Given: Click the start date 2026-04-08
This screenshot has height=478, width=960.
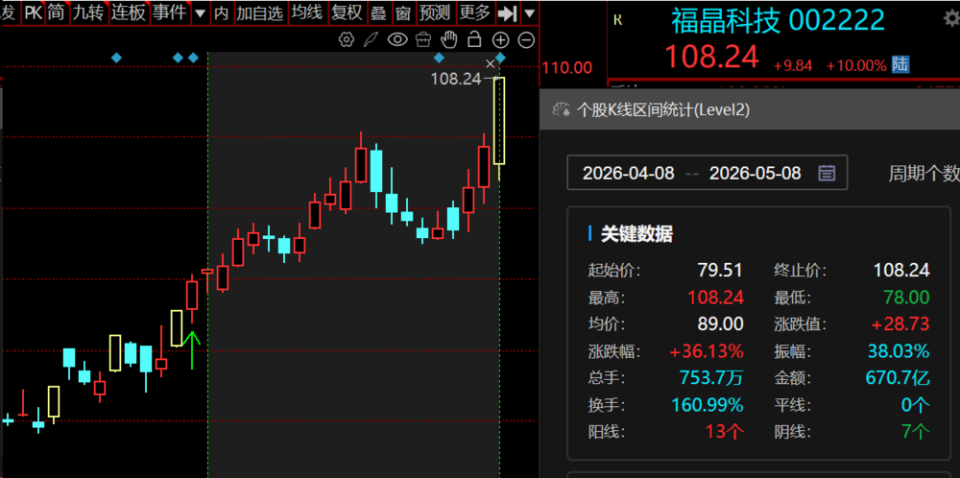Looking at the screenshot, I should [x=628, y=173].
